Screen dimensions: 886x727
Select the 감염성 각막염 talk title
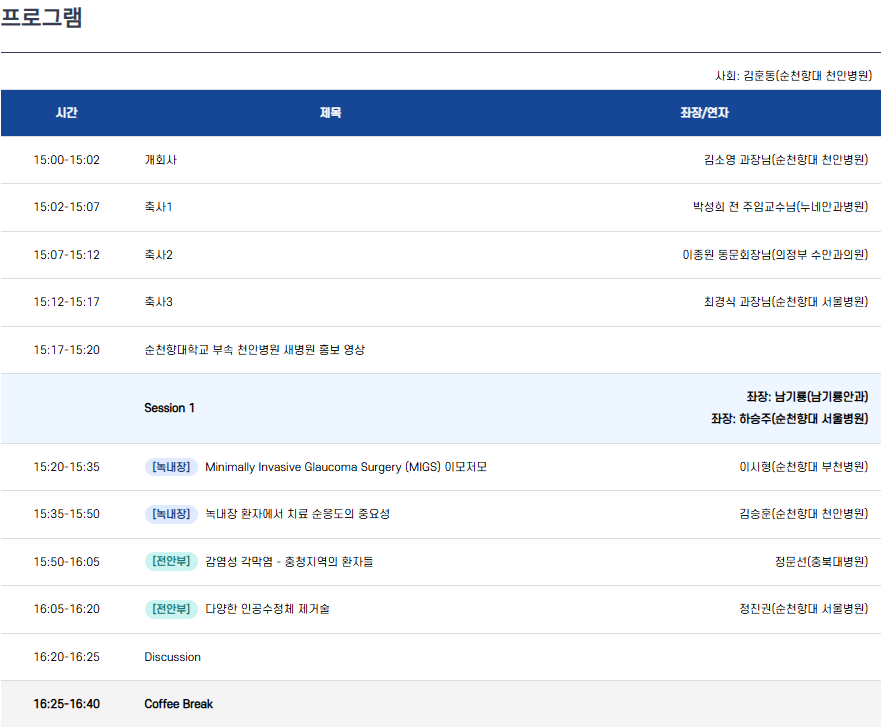click(288, 562)
